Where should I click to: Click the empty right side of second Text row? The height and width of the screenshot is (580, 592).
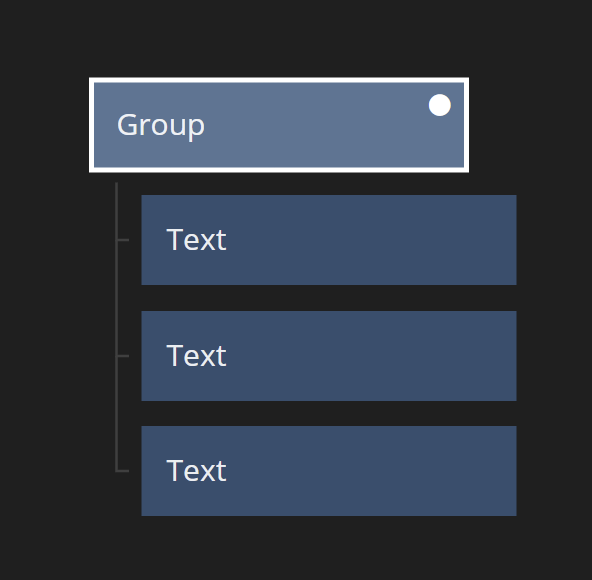tap(372, 356)
